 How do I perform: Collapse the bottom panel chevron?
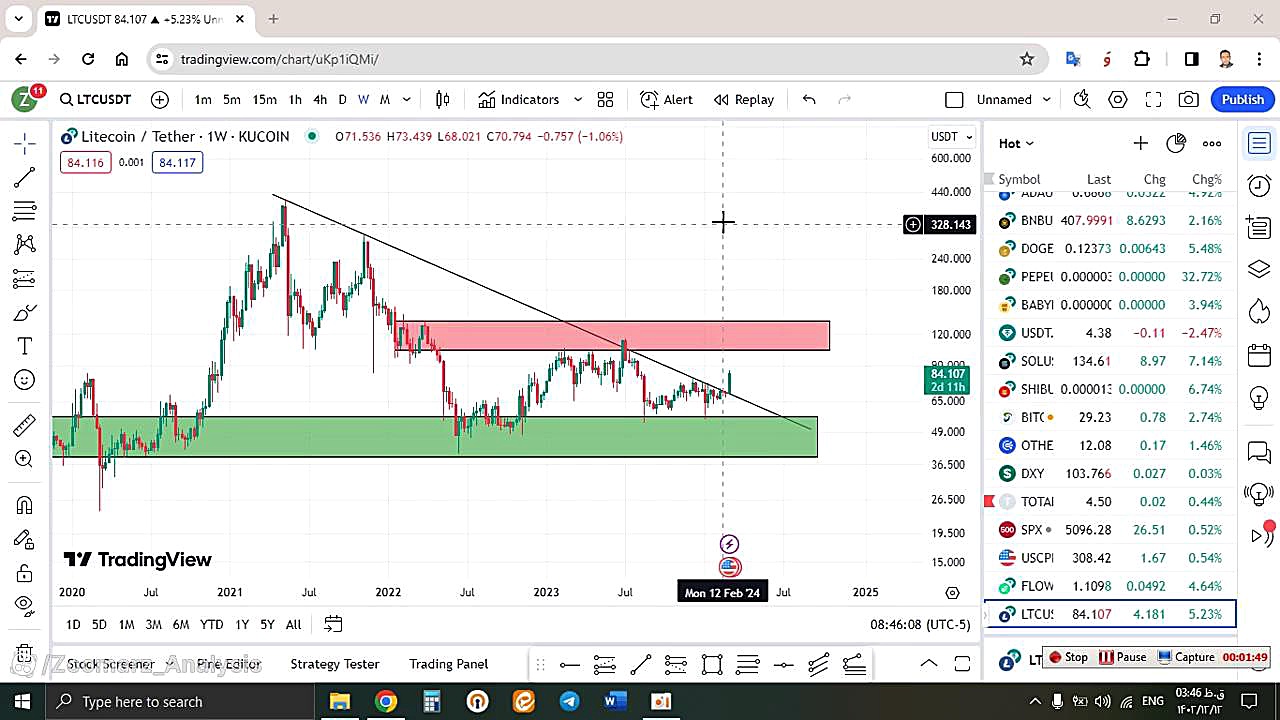click(x=928, y=664)
